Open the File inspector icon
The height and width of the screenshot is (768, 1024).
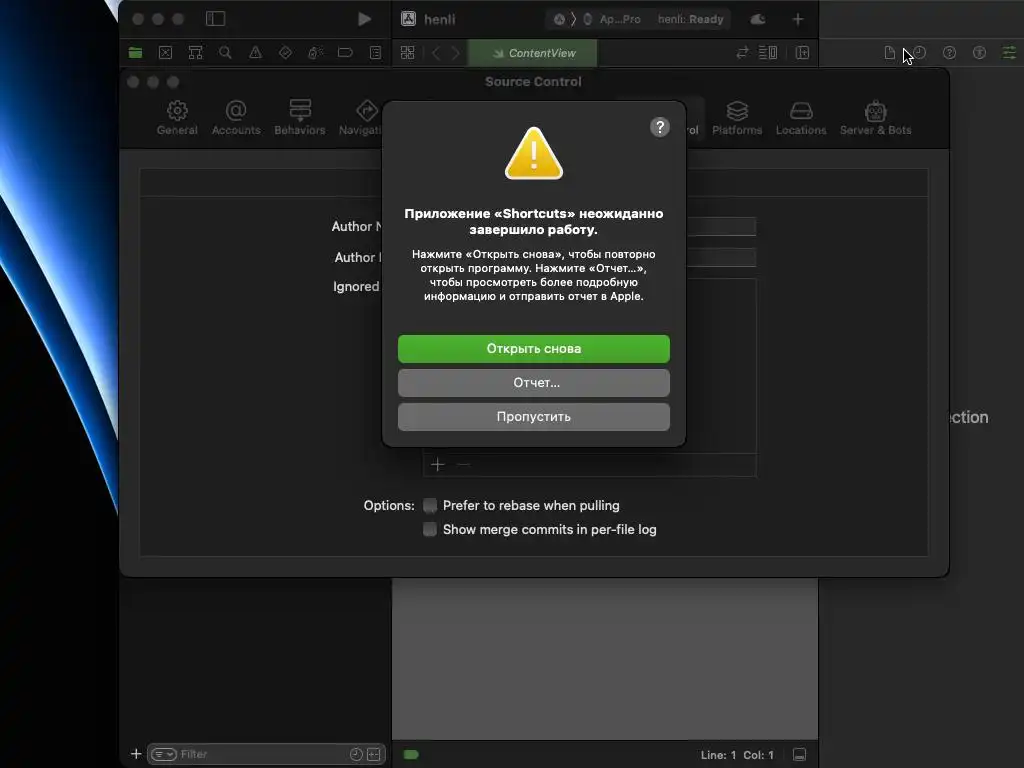pos(889,53)
